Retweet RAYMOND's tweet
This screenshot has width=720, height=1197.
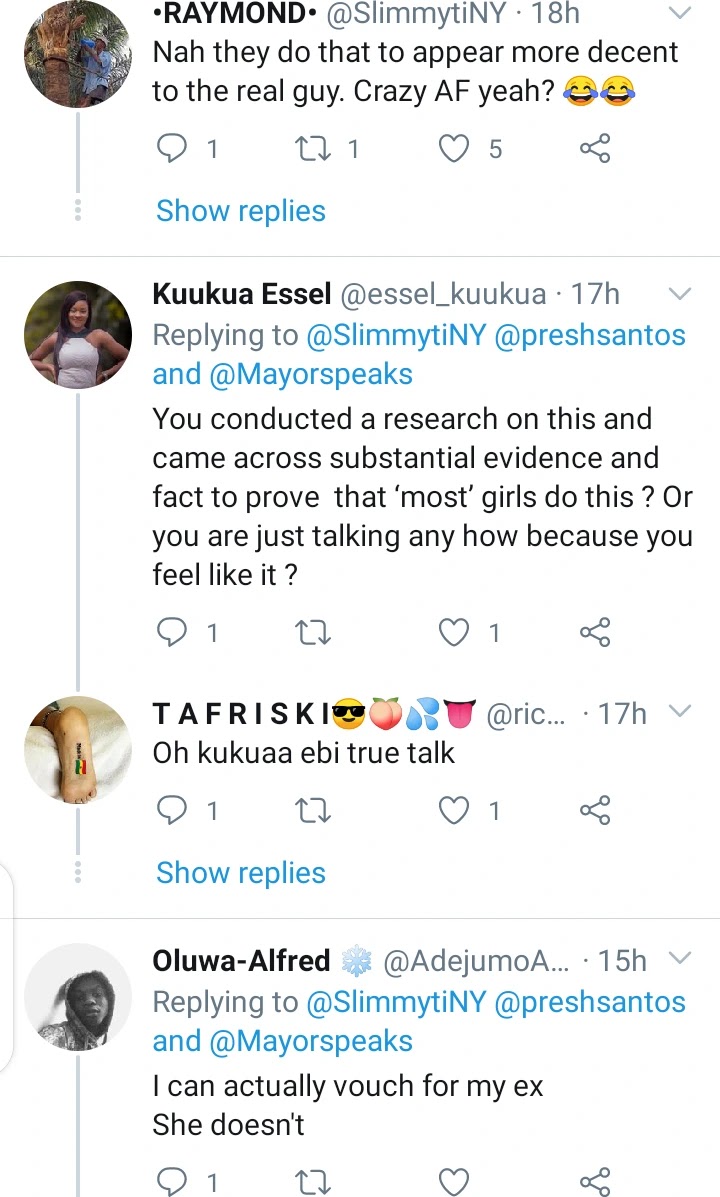pyautogui.click(x=315, y=150)
